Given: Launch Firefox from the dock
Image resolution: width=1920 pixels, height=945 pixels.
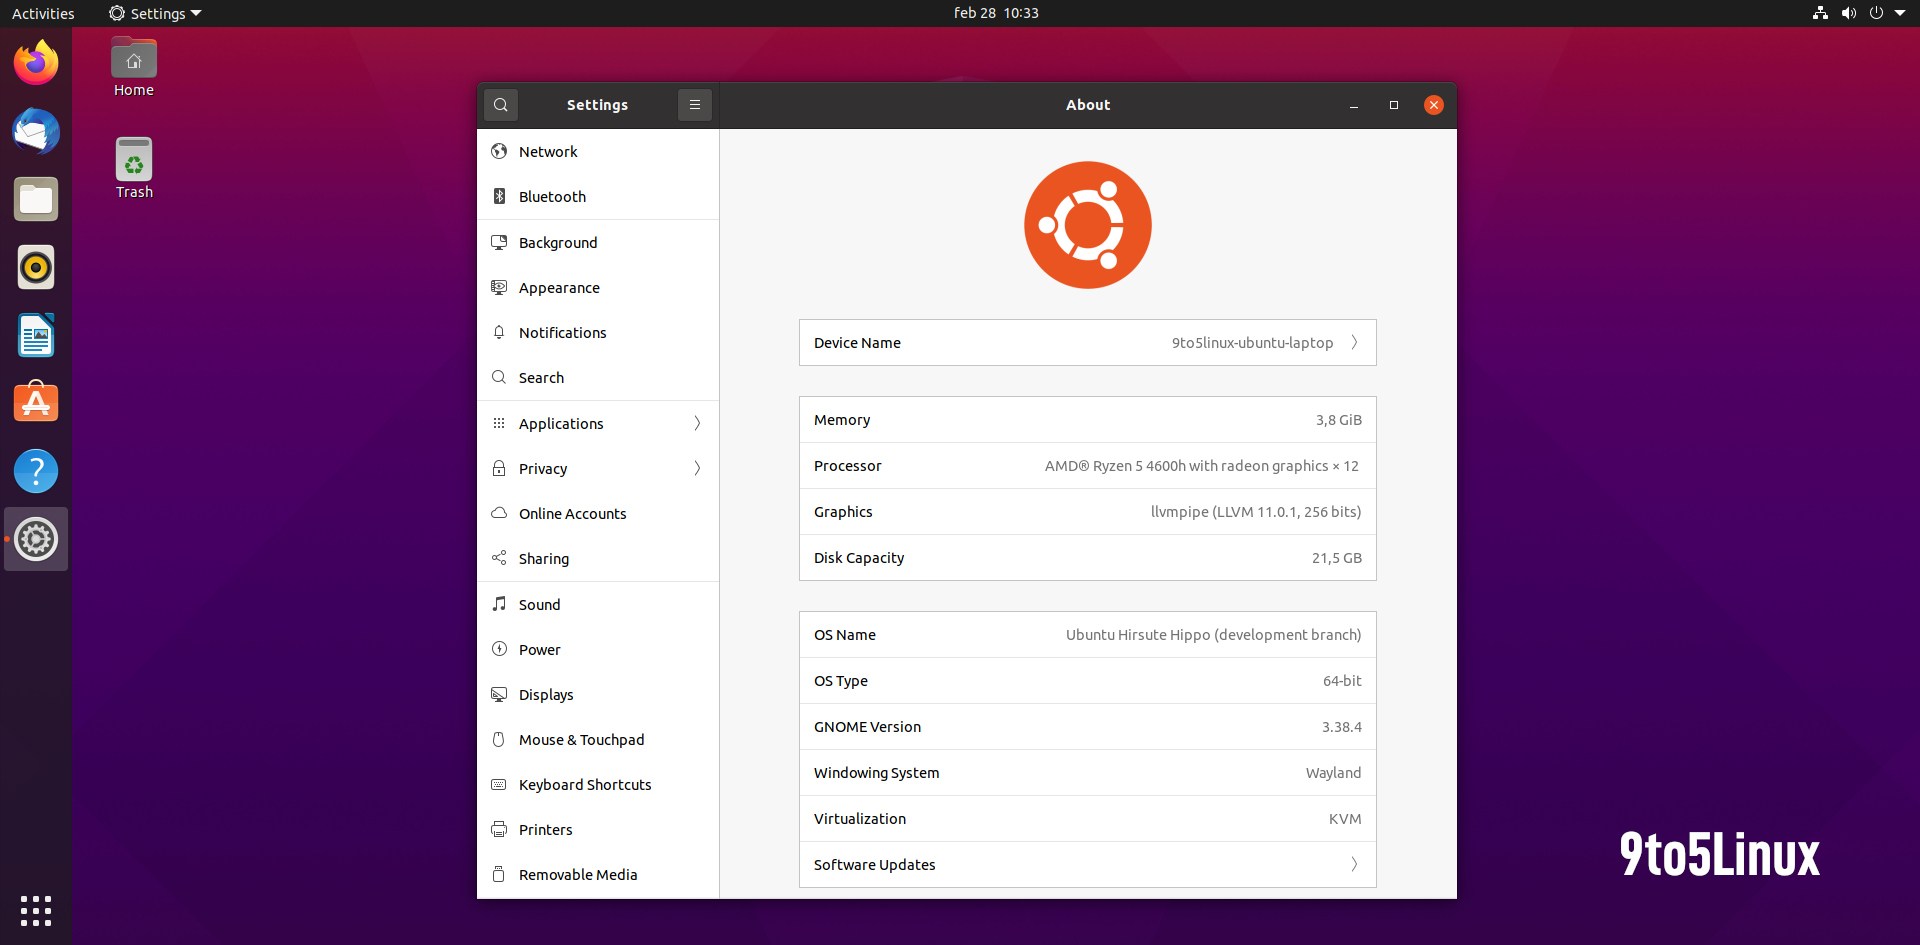Looking at the screenshot, I should [36, 62].
